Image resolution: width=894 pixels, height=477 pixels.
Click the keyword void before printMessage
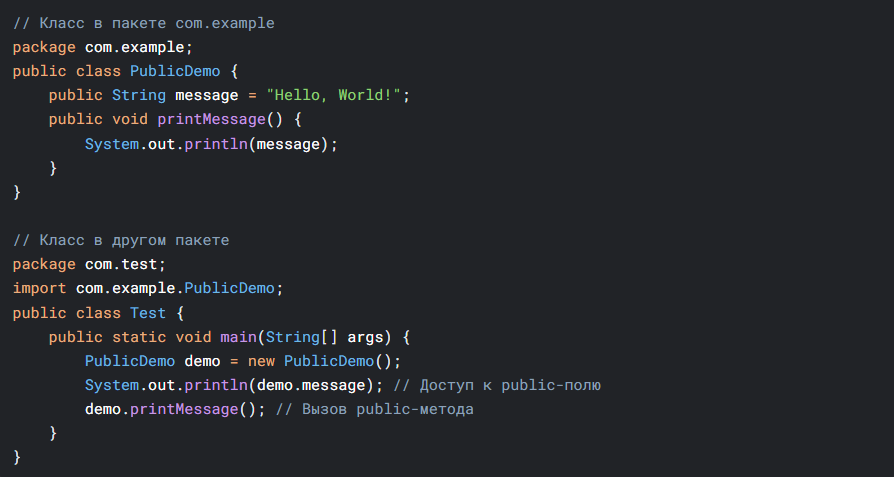pyautogui.click(x=130, y=120)
